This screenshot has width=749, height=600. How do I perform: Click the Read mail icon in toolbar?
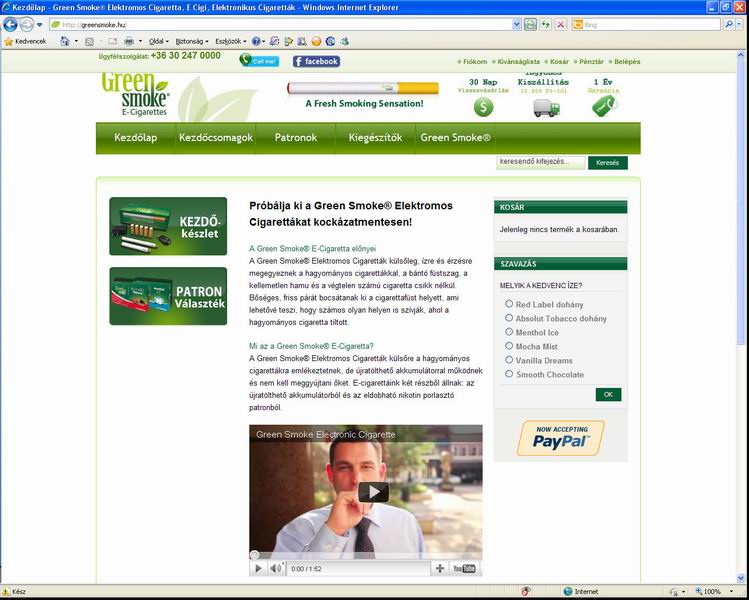point(112,42)
